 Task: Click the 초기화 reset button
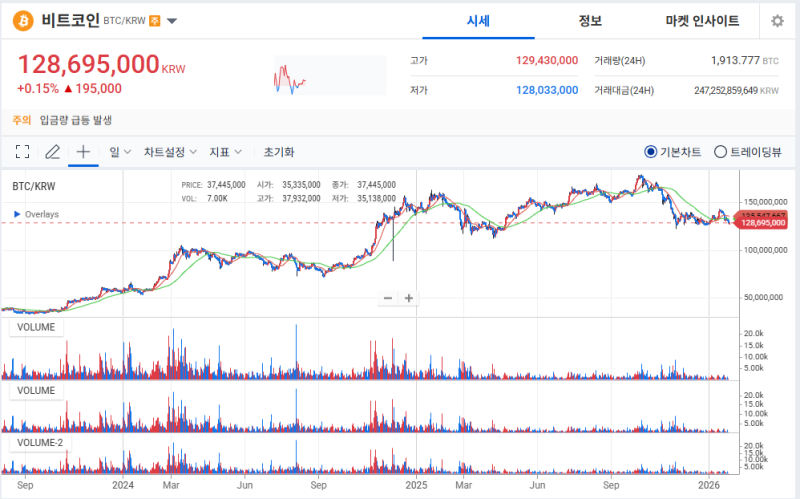pyautogui.click(x=279, y=152)
